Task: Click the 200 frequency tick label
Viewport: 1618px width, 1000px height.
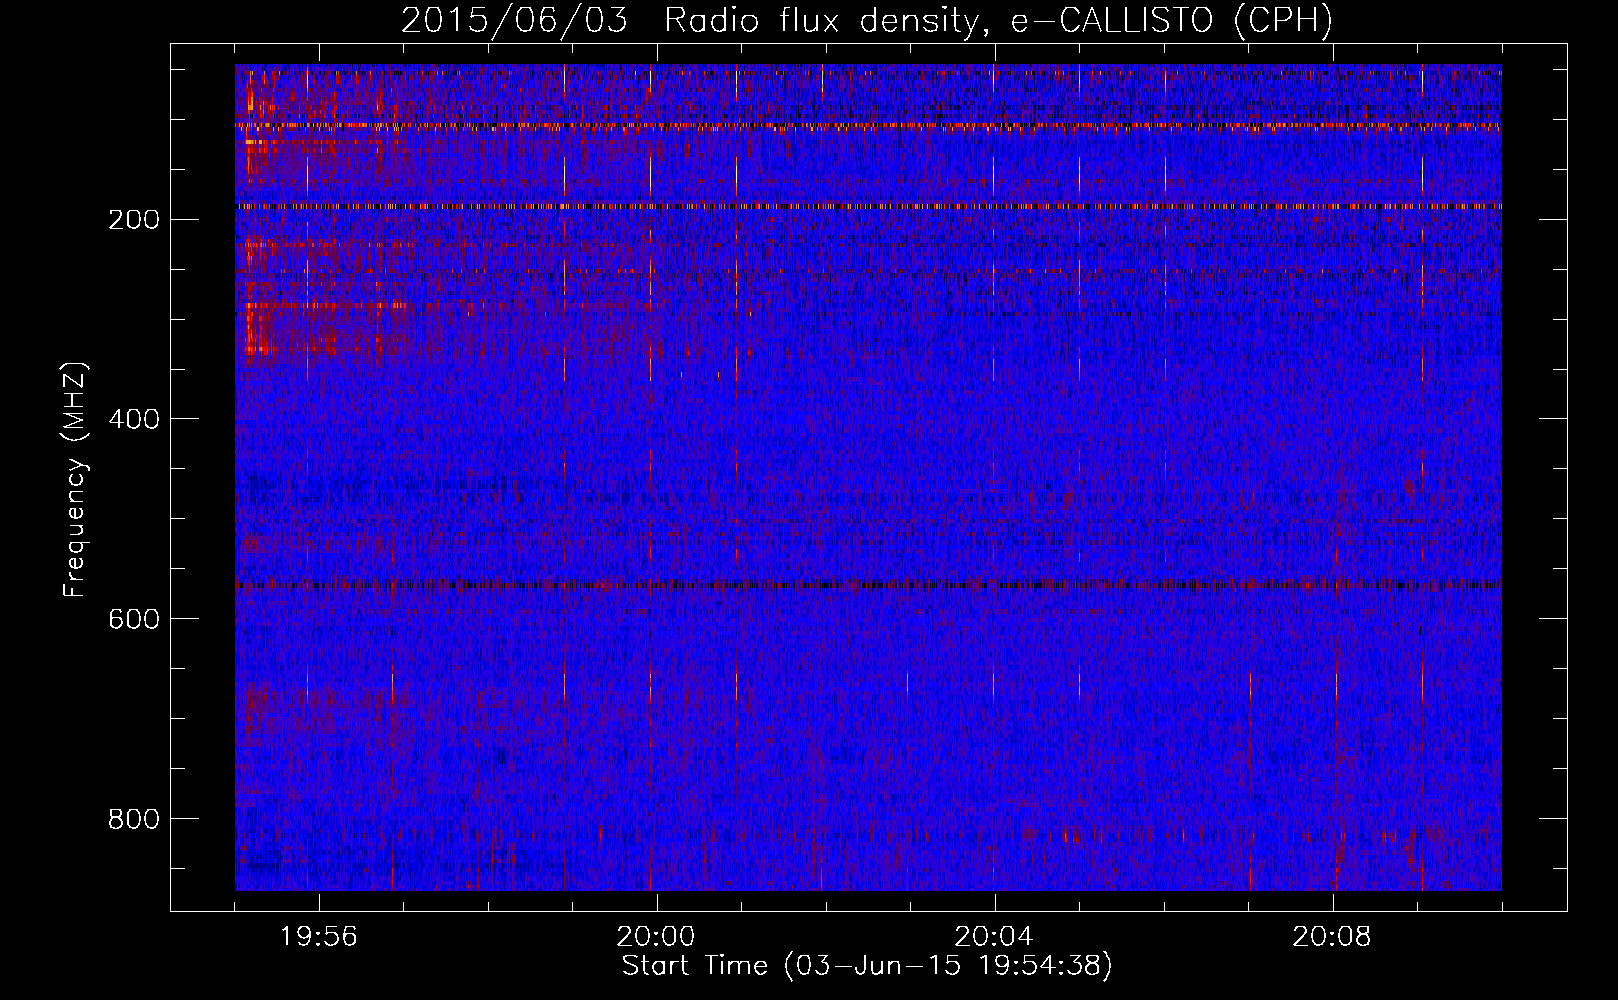Action: (x=134, y=220)
